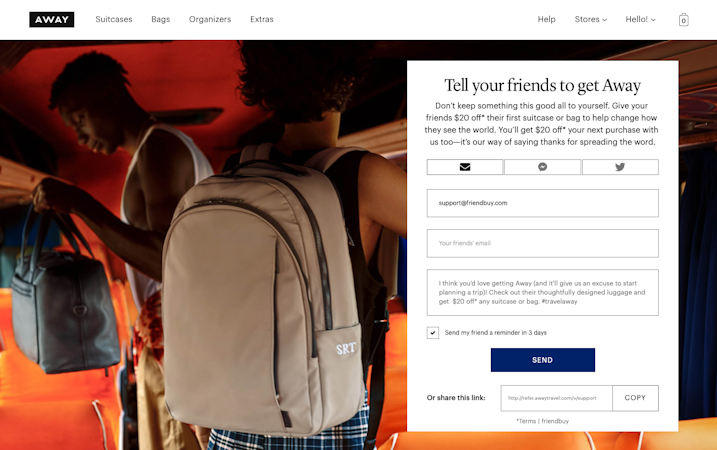Select the email share envelope icon
Viewport: 717px width, 450px height.
(465, 167)
